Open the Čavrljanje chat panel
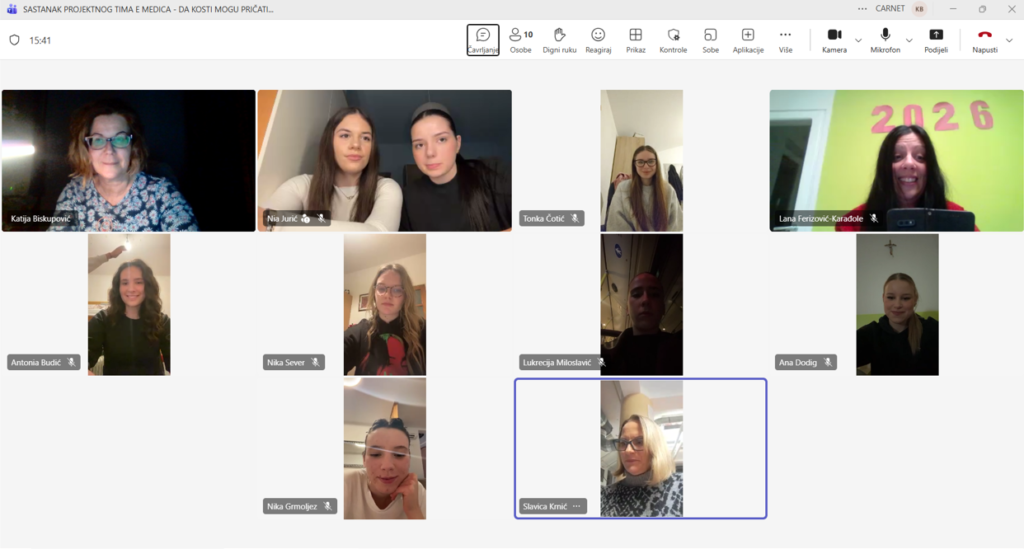This screenshot has height=549, width=1024. 483,40
